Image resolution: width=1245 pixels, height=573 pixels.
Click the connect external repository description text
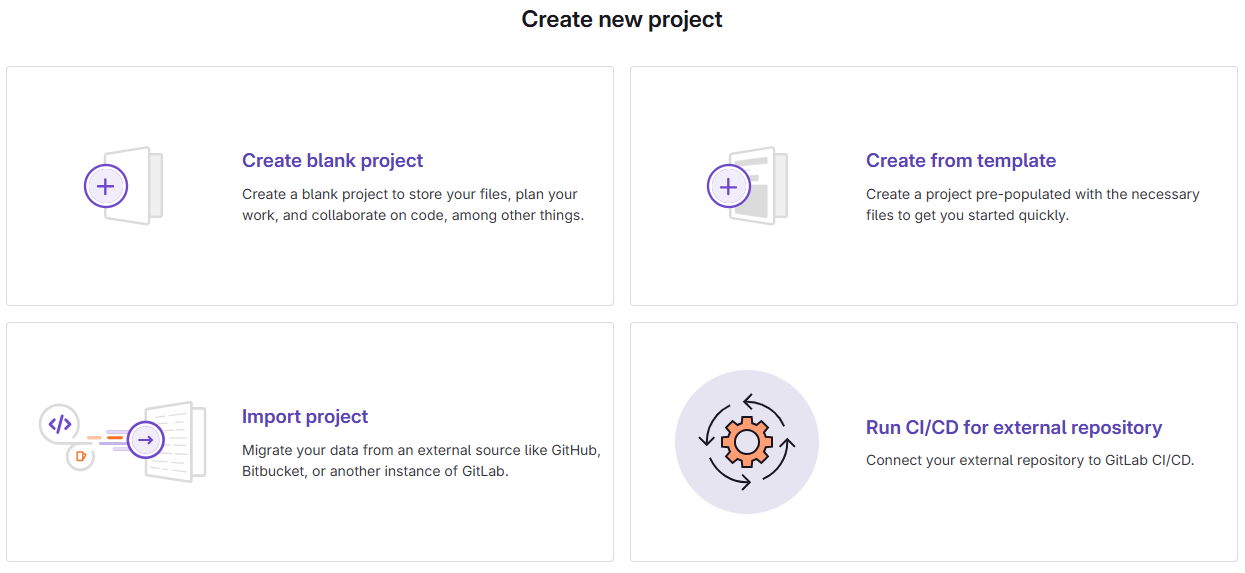click(x=1030, y=461)
